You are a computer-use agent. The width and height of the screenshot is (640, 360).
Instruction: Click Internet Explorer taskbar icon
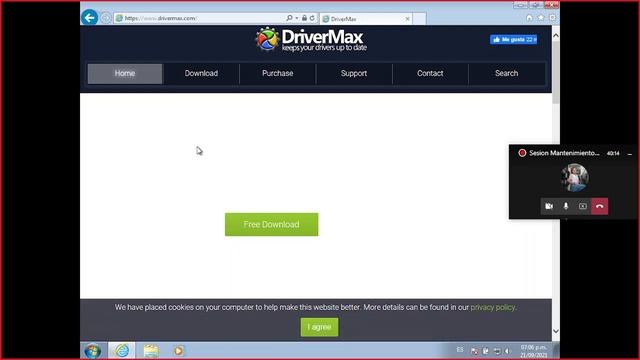122,351
